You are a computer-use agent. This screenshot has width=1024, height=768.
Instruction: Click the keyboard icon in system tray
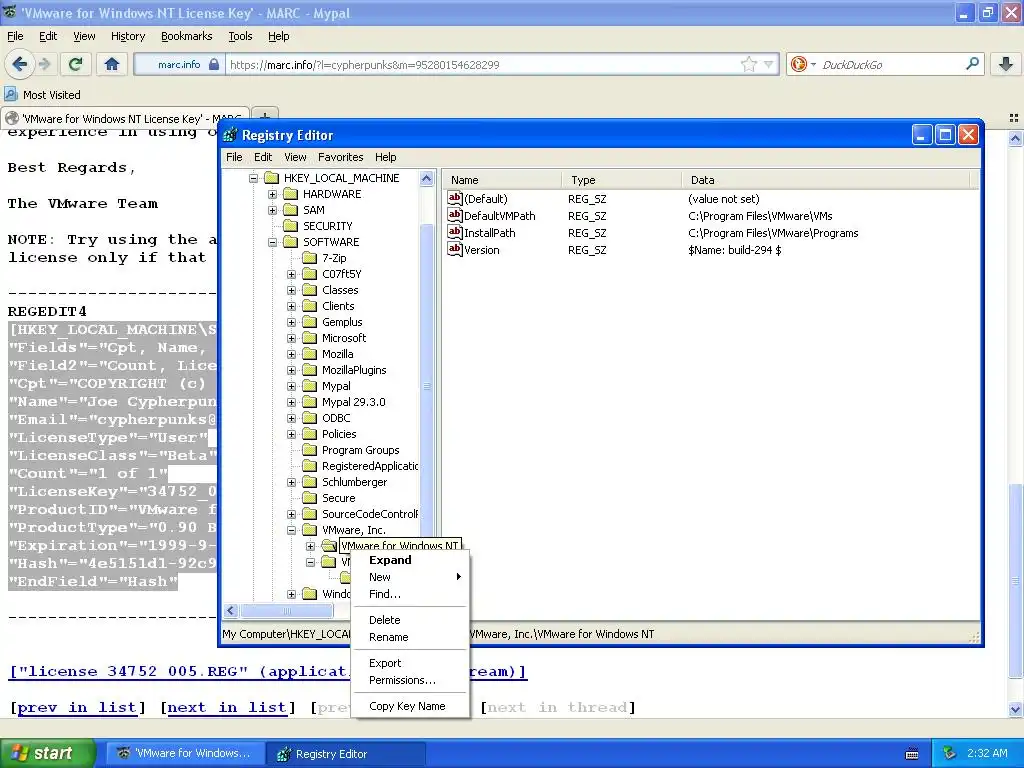click(x=912, y=754)
